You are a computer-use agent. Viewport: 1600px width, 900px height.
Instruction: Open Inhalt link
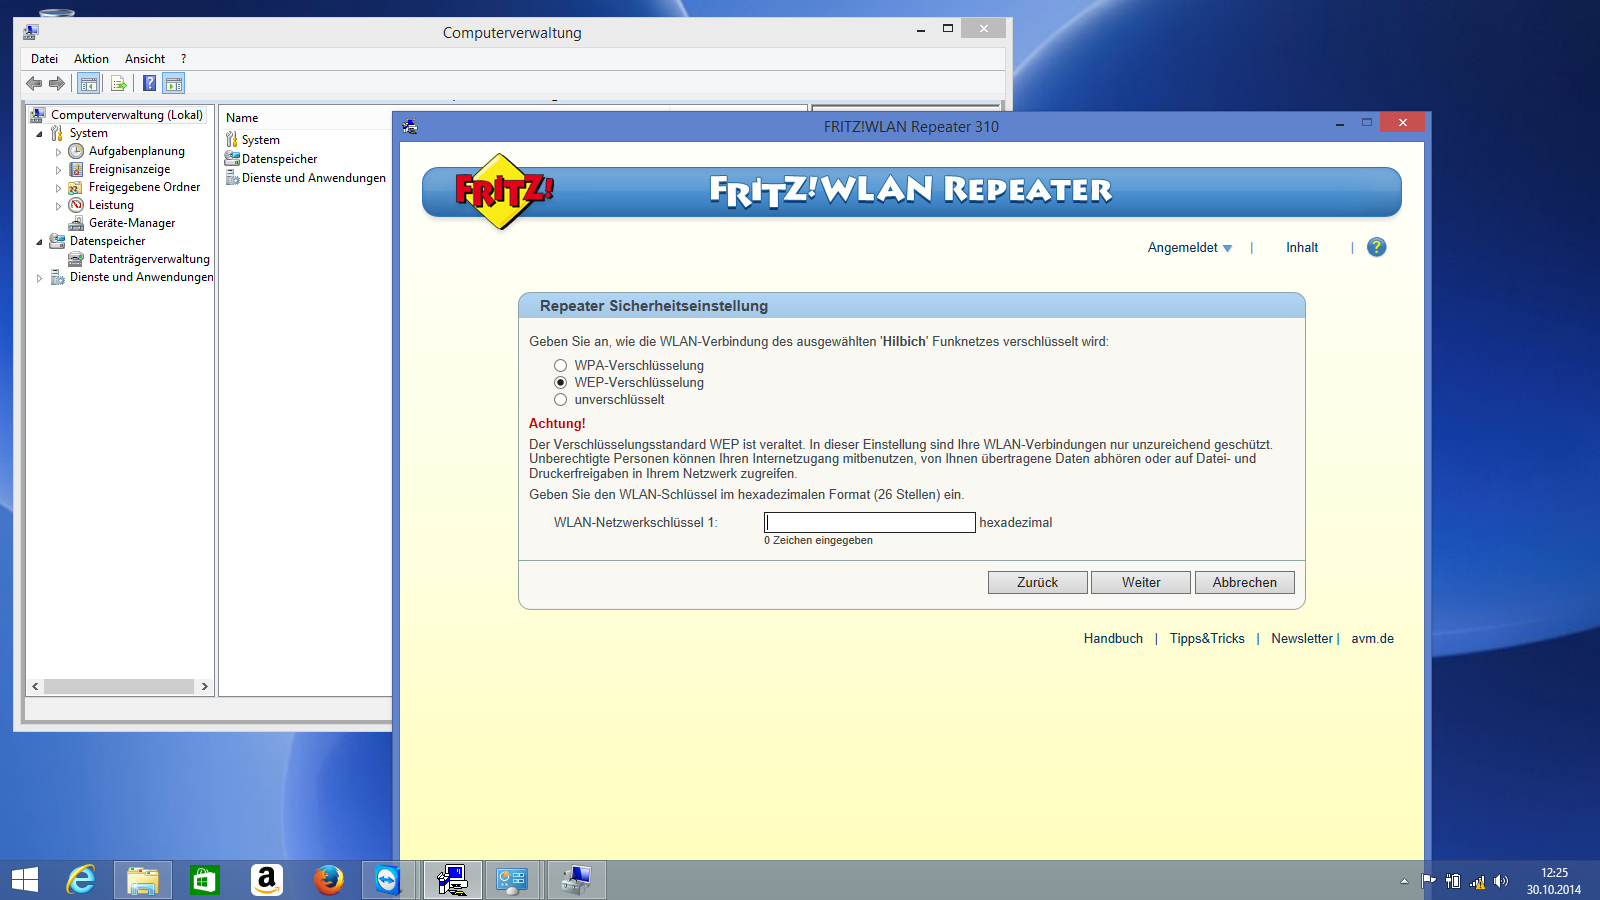click(1302, 248)
